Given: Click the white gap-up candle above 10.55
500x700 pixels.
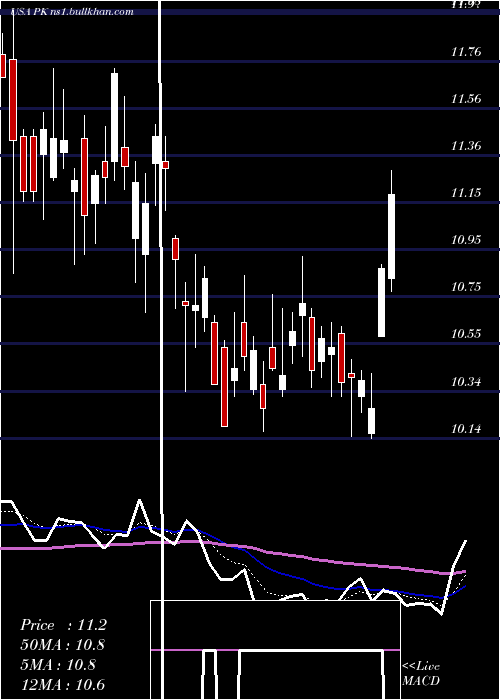Looking at the screenshot, I should (x=382, y=302).
